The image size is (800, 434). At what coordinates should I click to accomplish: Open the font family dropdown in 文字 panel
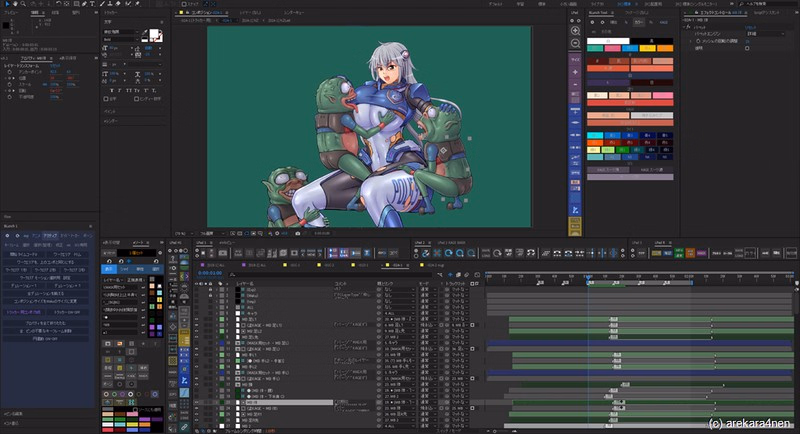coord(123,33)
